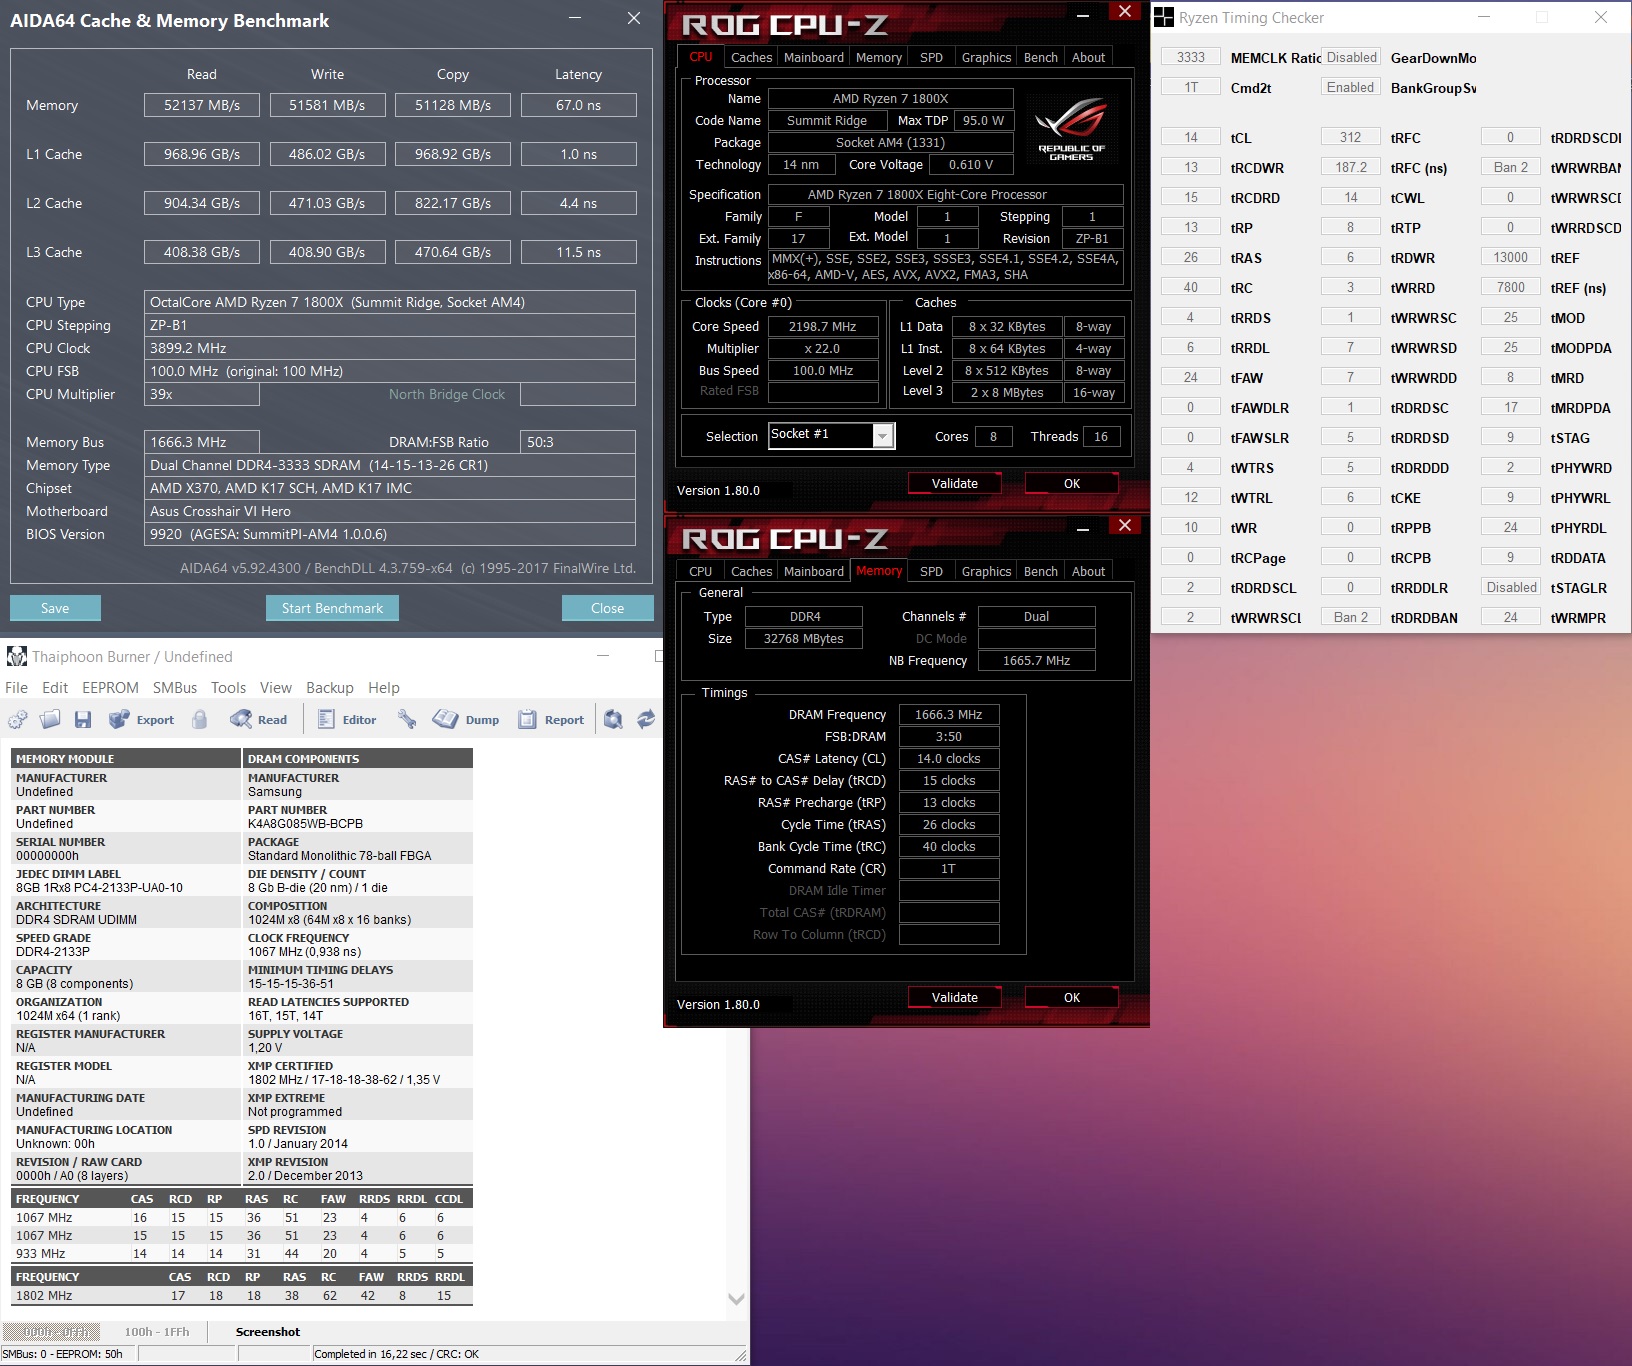The width and height of the screenshot is (1632, 1366).
Task: Click the magnifier search icon in Thaiphoon toolbar
Action: coord(614,719)
